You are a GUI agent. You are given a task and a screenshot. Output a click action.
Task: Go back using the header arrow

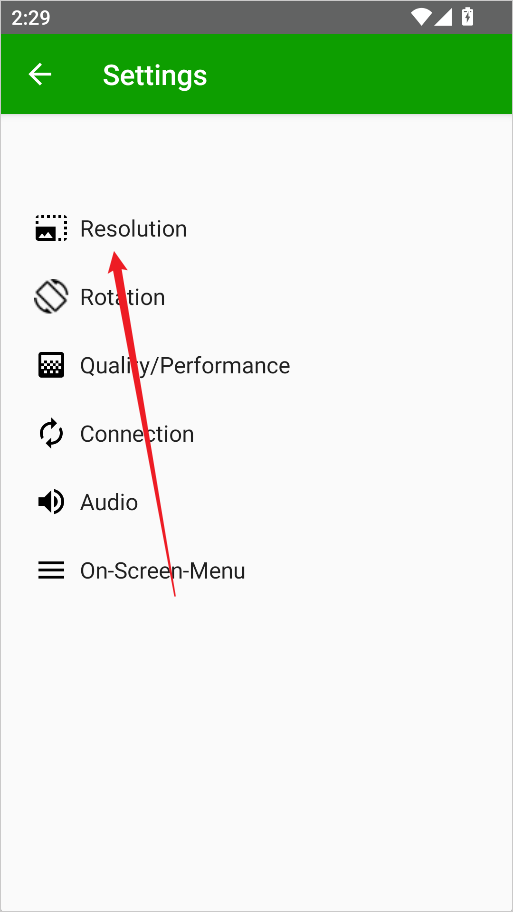tap(40, 74)
